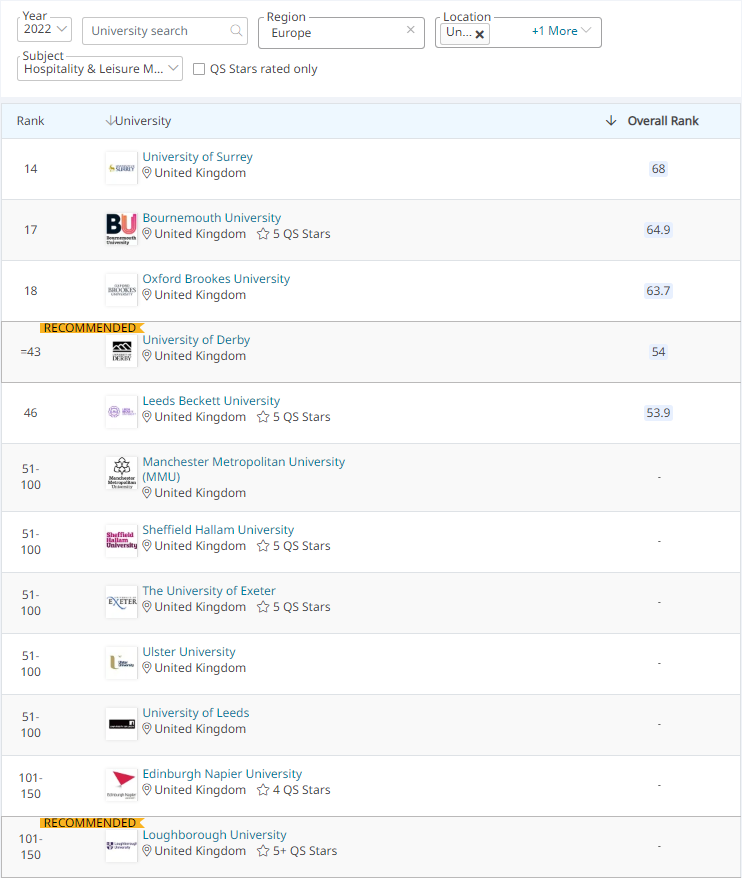Screen dimensions: 742x878
Task: Enable QS Stars rated only checkbox
Action: 199,69
